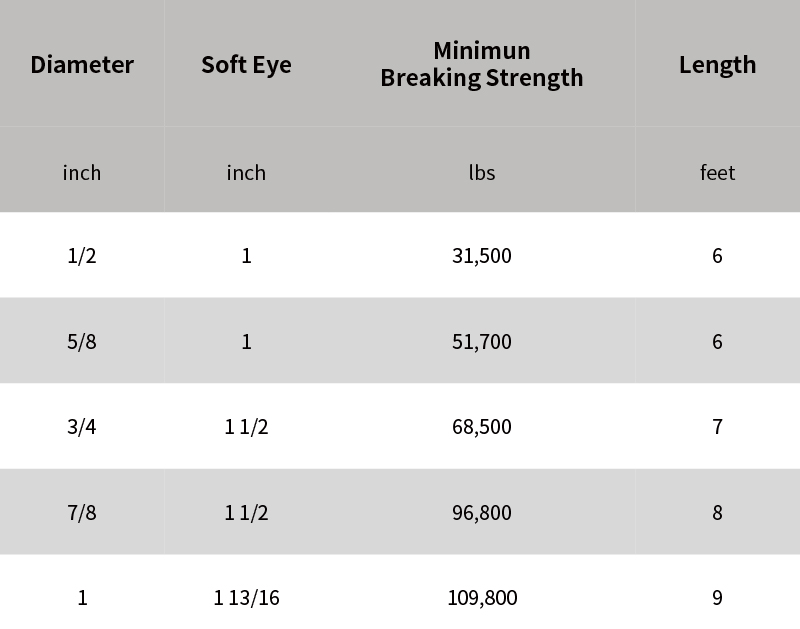Select the 1/2 diameter cell
800x629 pixels.
tap(82, 255)
